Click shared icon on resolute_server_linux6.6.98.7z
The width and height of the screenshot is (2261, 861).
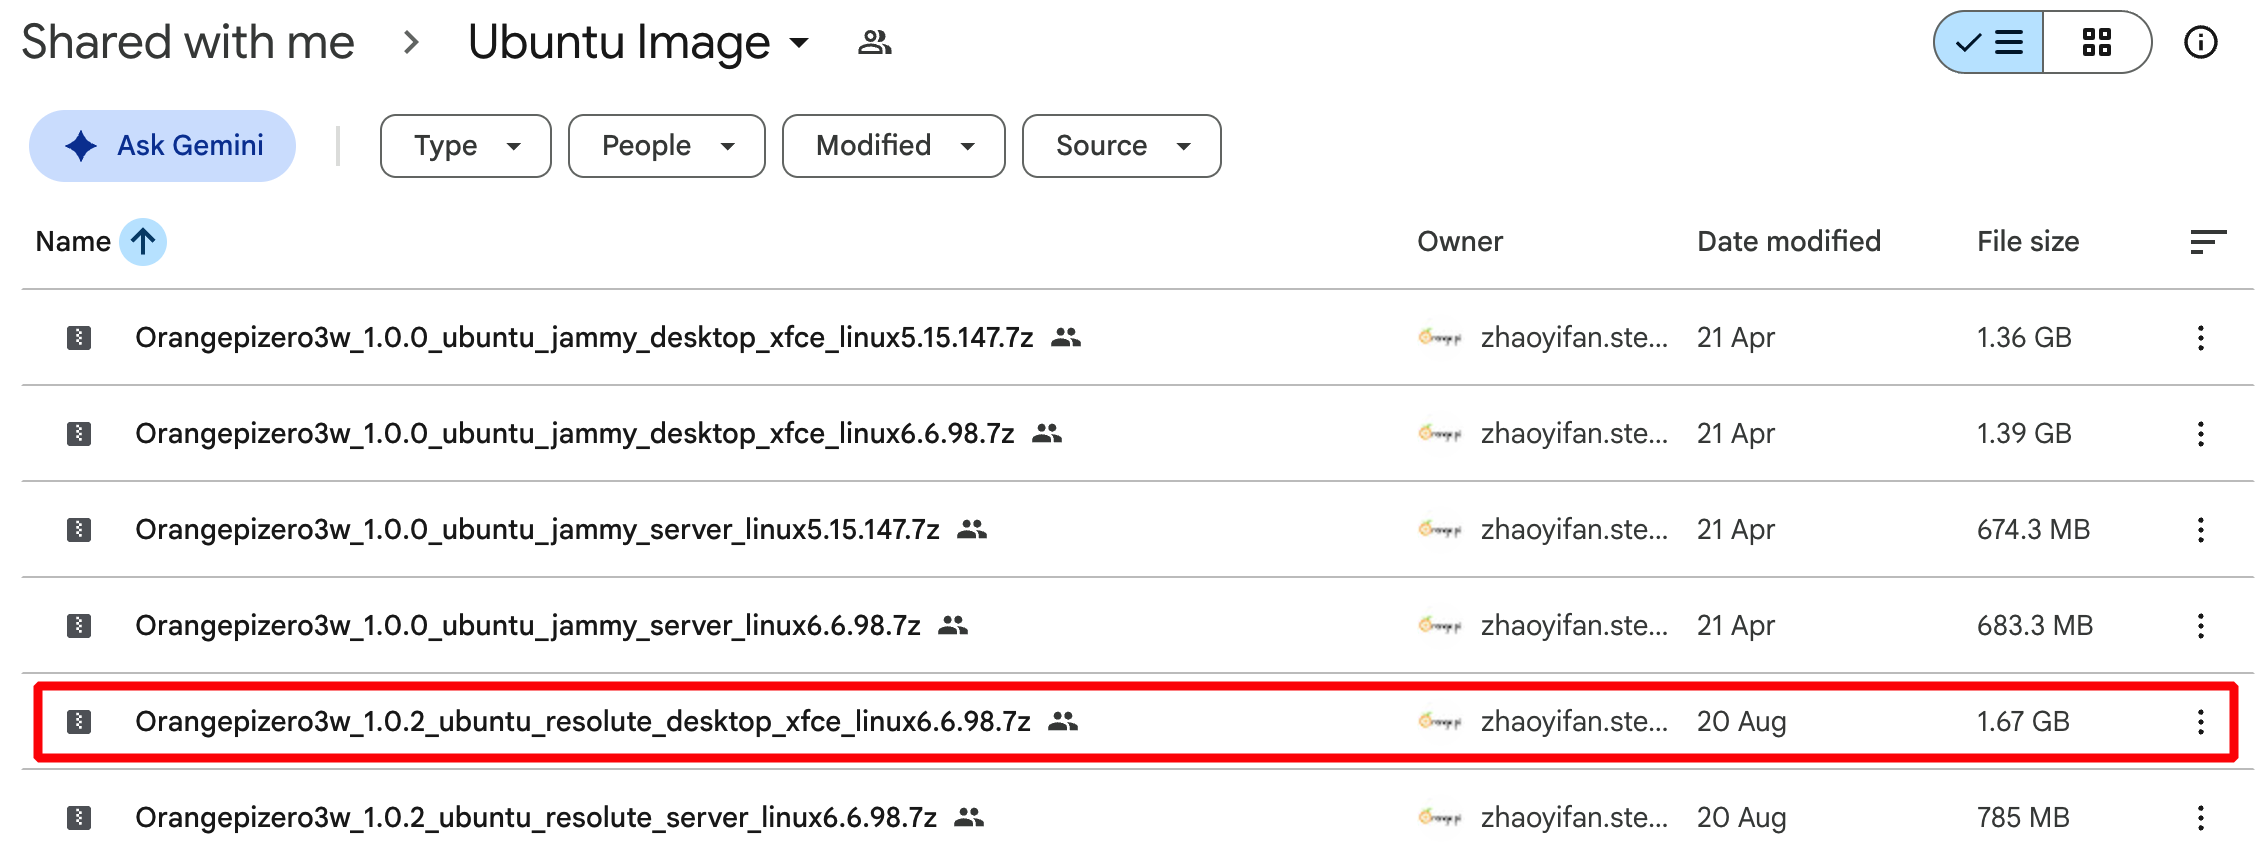click(969, 818)
